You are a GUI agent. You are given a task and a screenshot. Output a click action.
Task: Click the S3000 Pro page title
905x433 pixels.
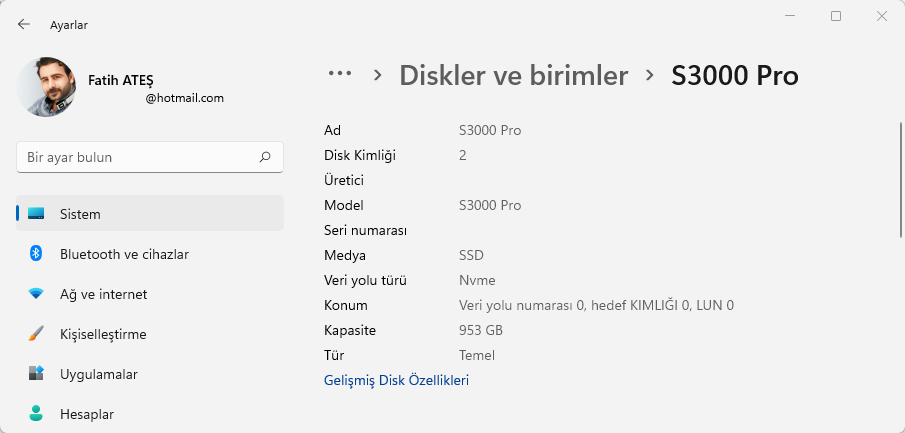735,76
